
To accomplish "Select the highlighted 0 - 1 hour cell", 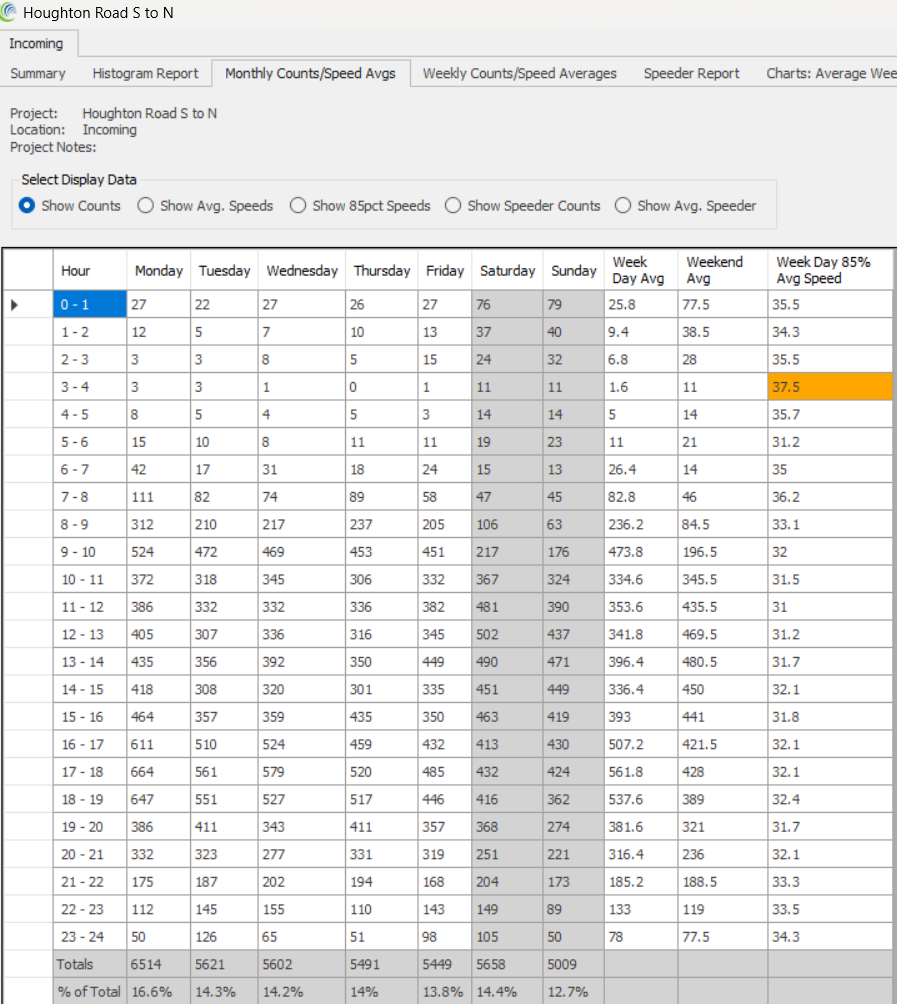I will (x=89, y=304).
